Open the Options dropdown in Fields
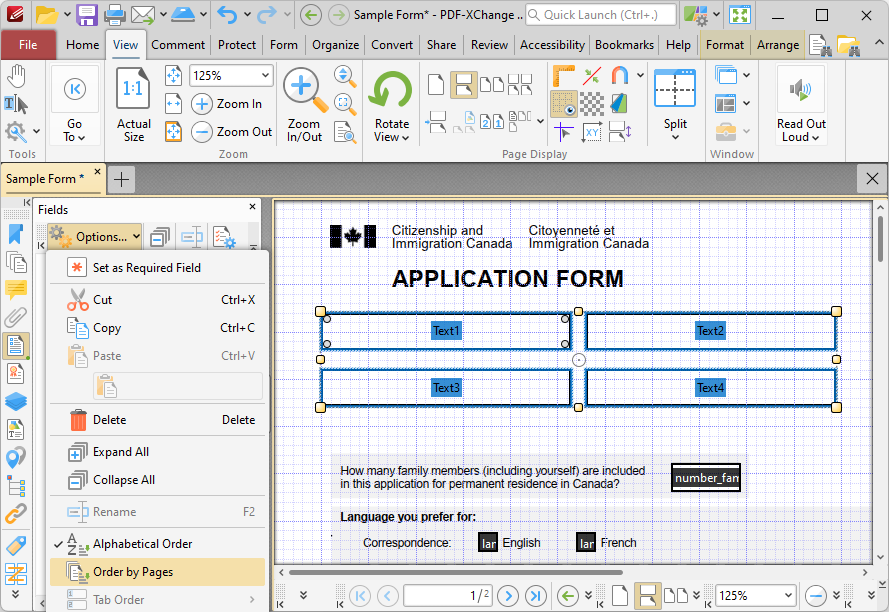 click(95, 237)
